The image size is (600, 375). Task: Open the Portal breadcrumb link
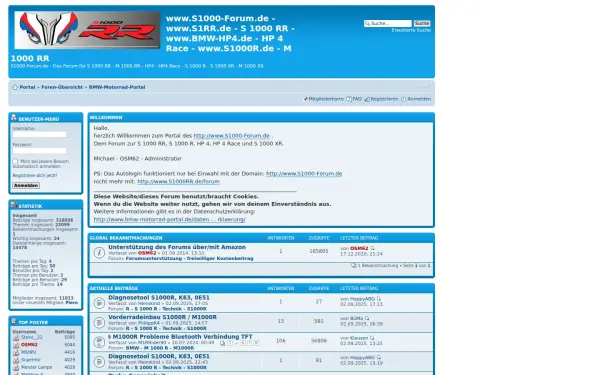(x=27, y=87)
